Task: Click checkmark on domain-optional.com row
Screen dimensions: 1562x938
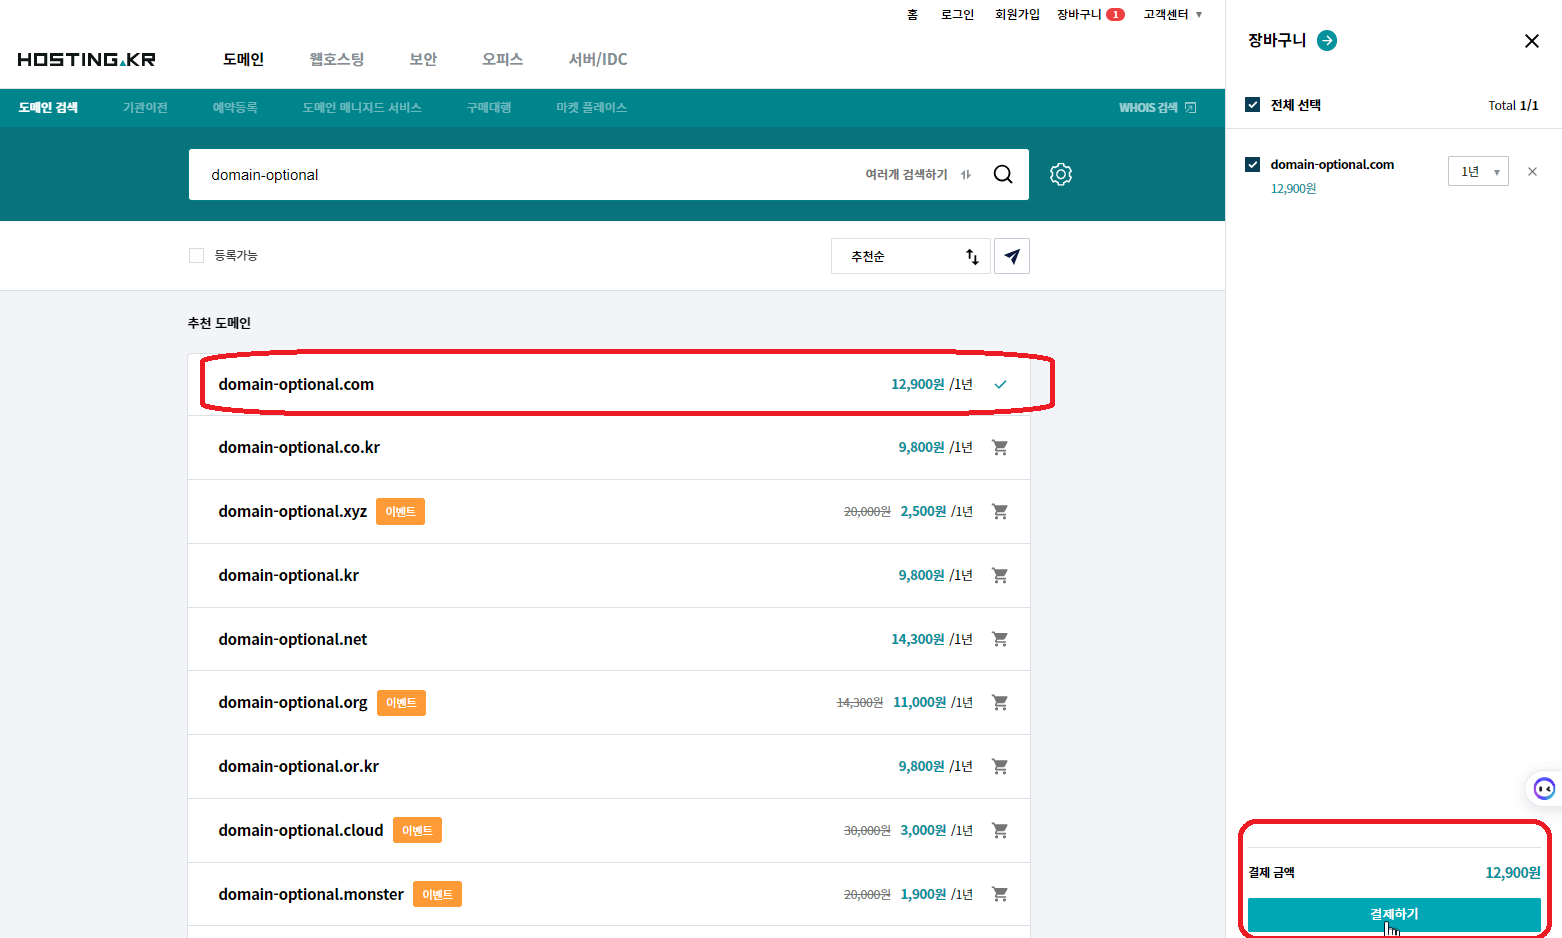Action: (1000, 384)
